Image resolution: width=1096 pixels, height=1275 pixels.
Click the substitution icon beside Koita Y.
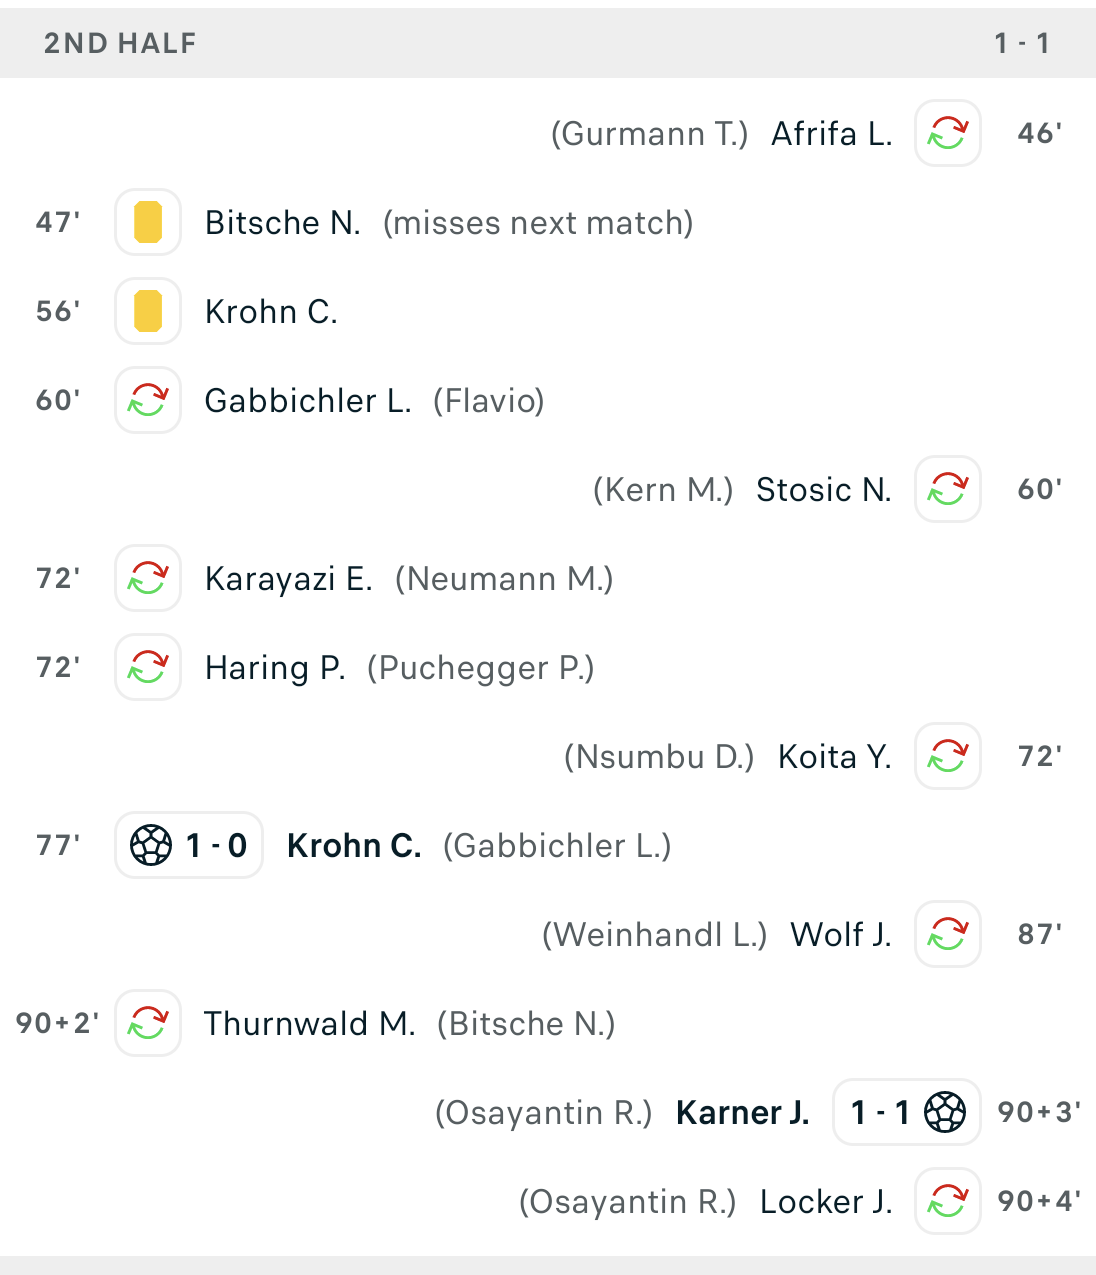947,756
